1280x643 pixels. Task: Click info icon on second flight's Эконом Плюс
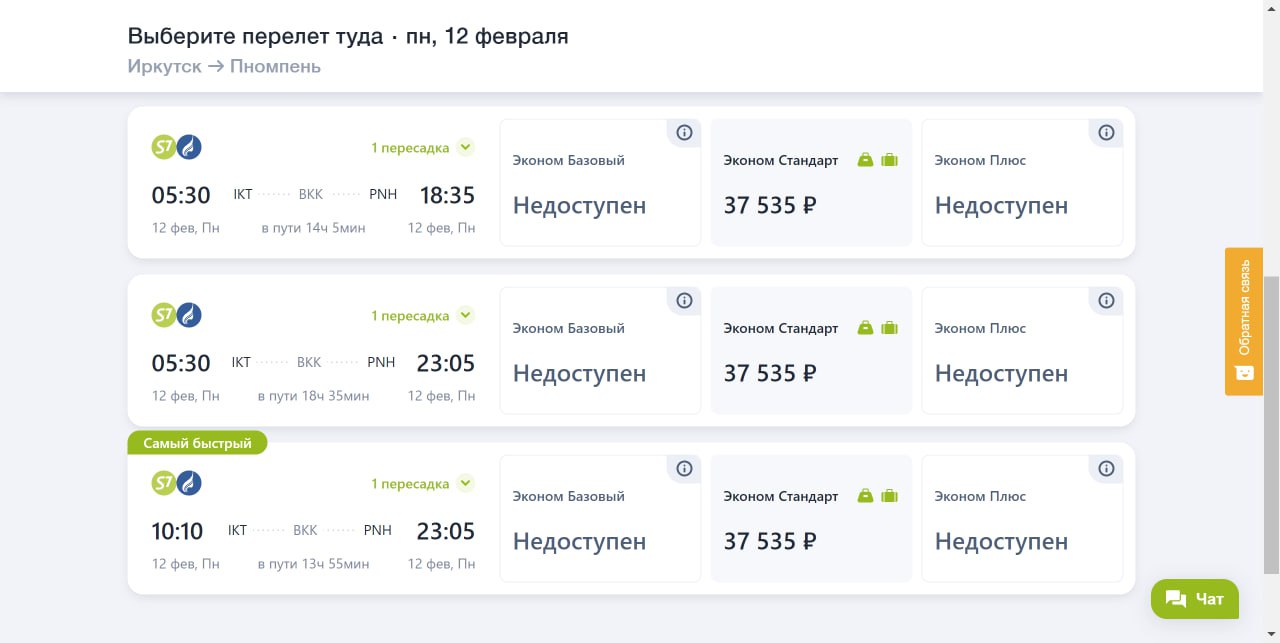pyautogui.click(x=1106, y=300)
